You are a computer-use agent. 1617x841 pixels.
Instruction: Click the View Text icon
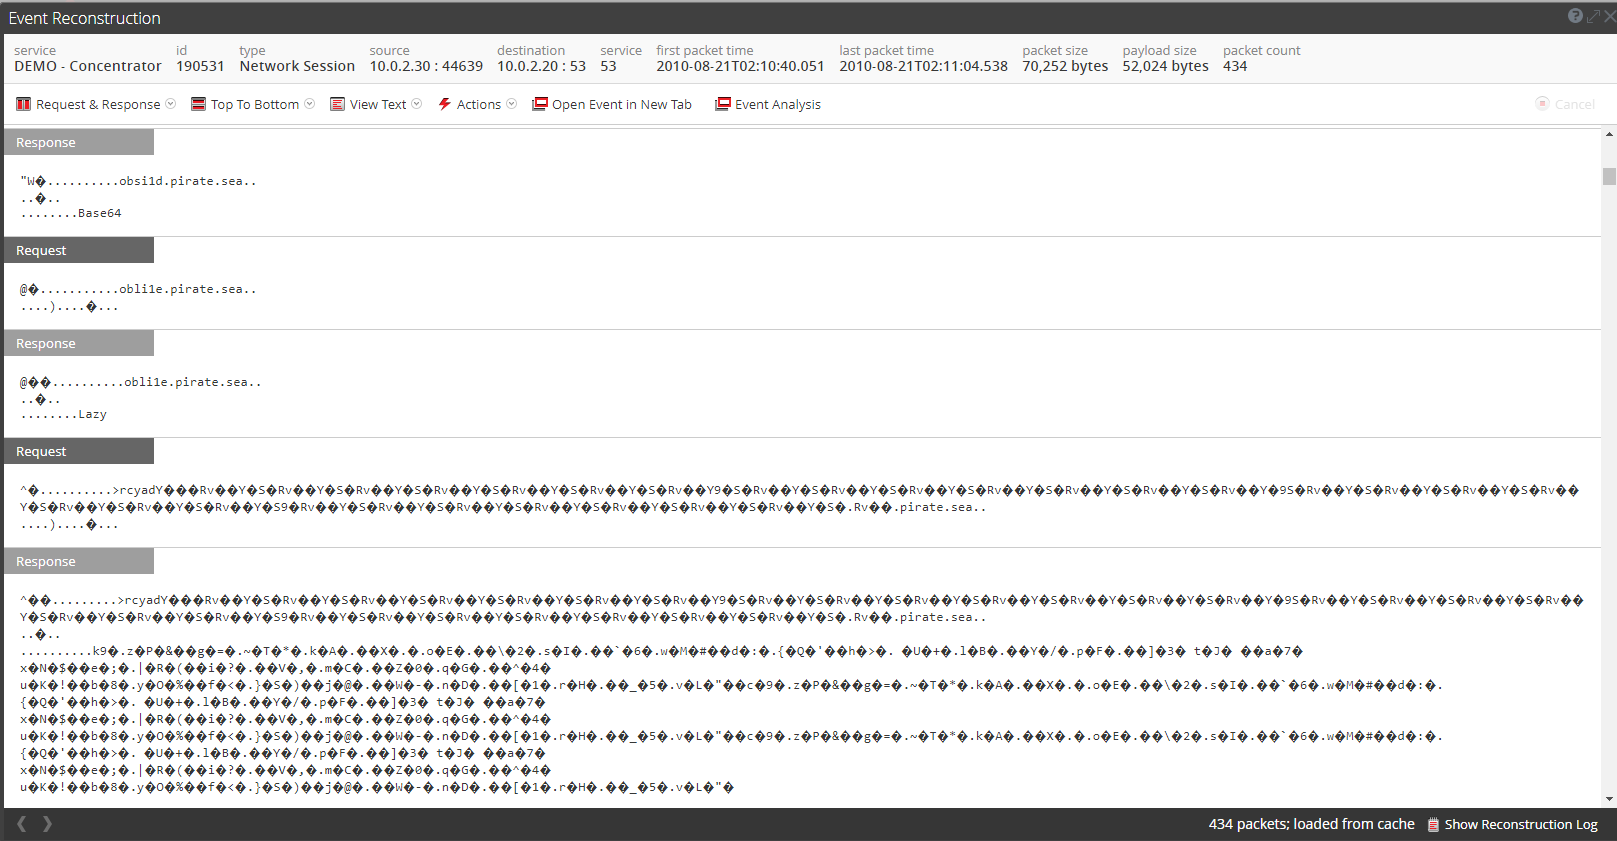pyautogui.click(x=337, y=104)
